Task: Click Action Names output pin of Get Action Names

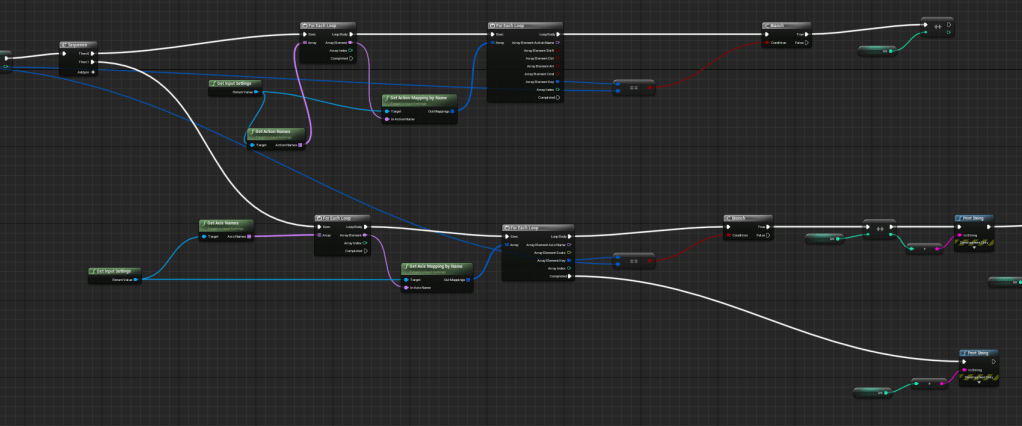Action: (300, 145)
